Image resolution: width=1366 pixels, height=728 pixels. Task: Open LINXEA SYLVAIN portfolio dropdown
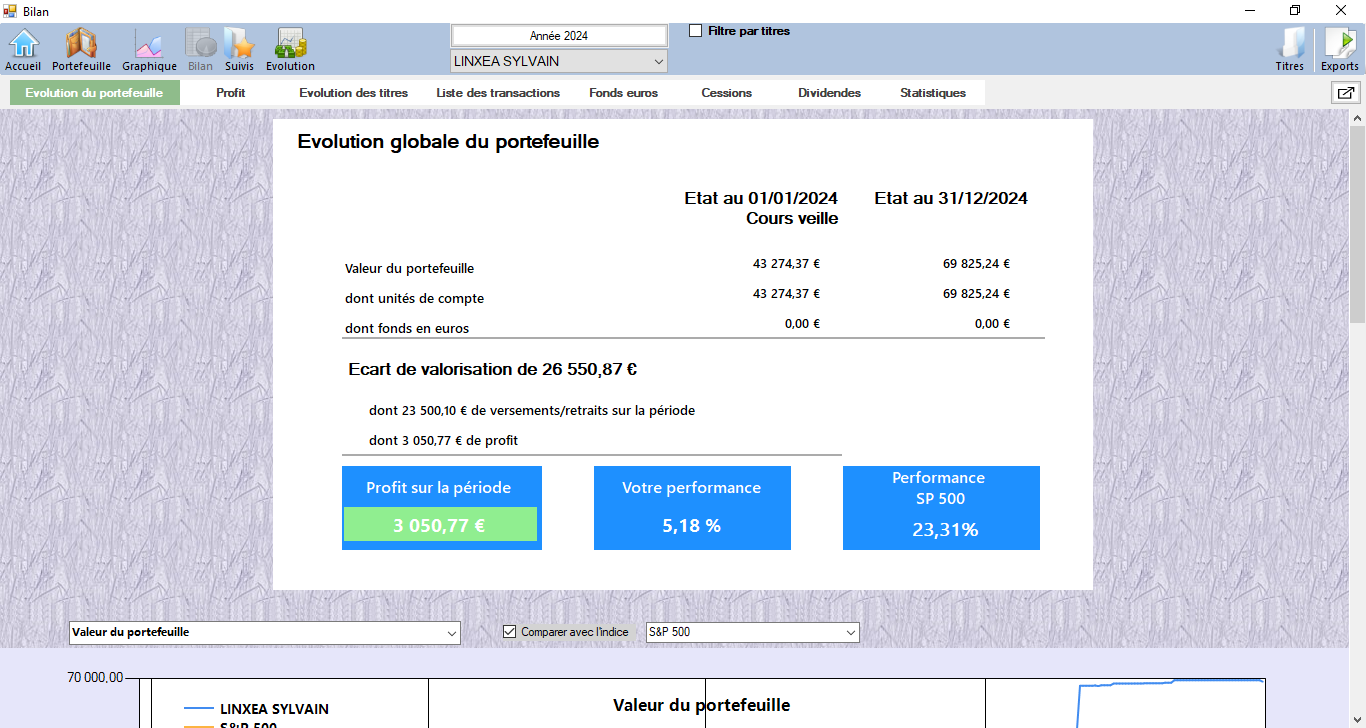pos(559,61)
